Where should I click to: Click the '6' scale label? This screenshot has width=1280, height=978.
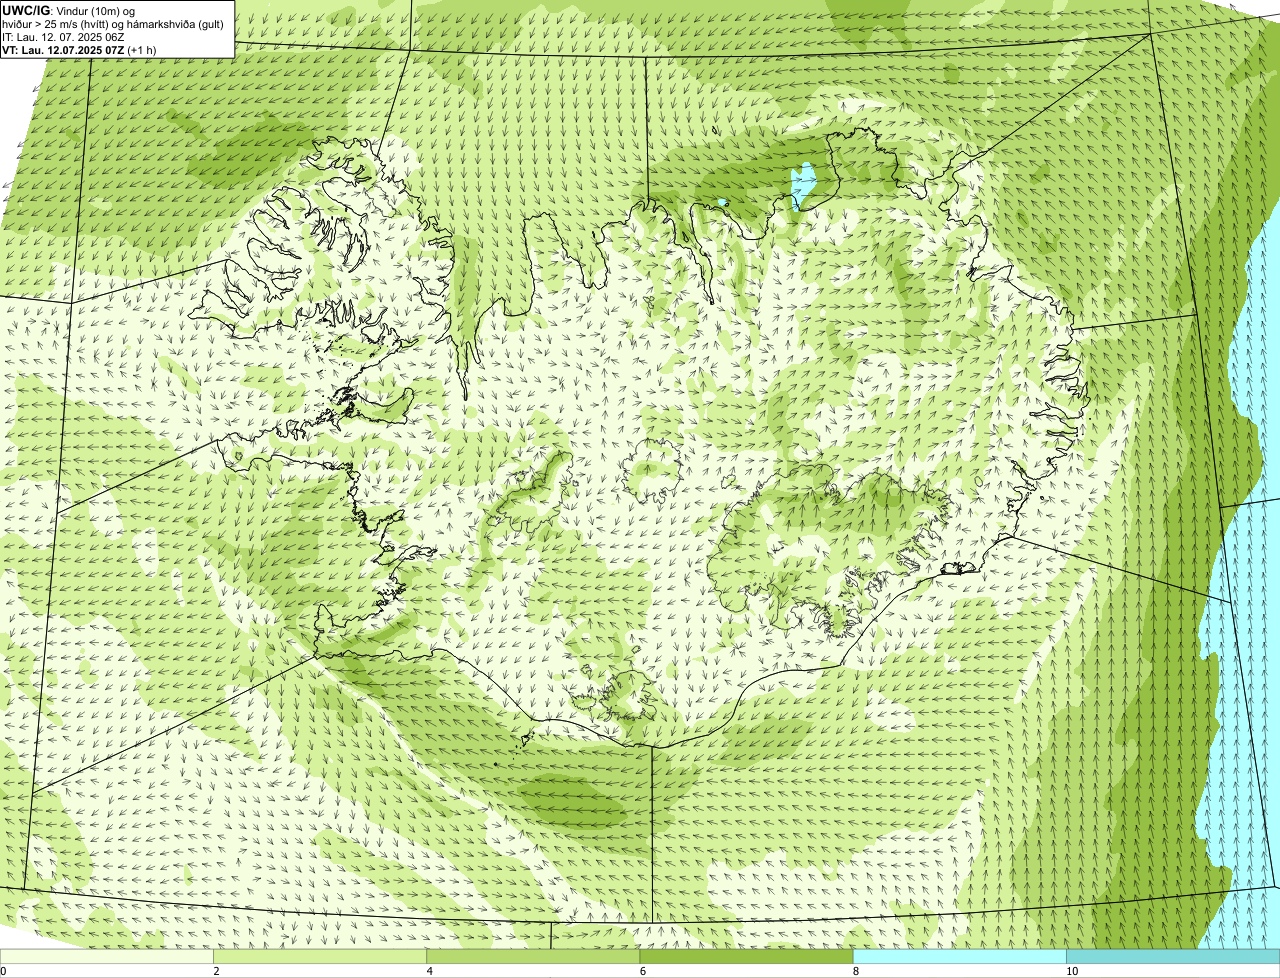[x=643, y=971]
